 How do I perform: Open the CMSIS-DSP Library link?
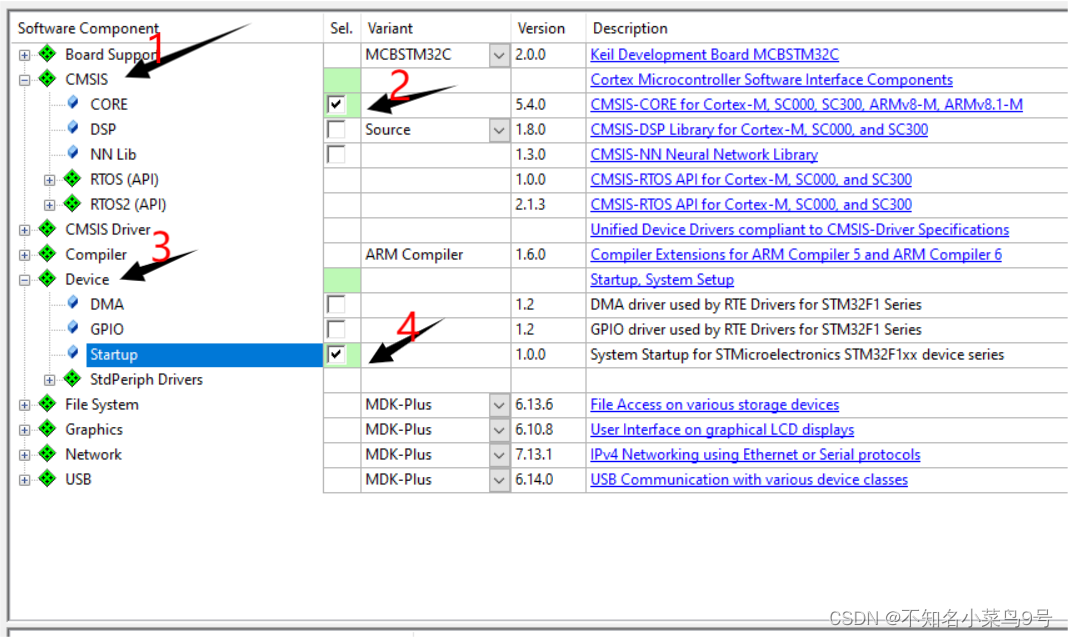click(x=759, y=129)
